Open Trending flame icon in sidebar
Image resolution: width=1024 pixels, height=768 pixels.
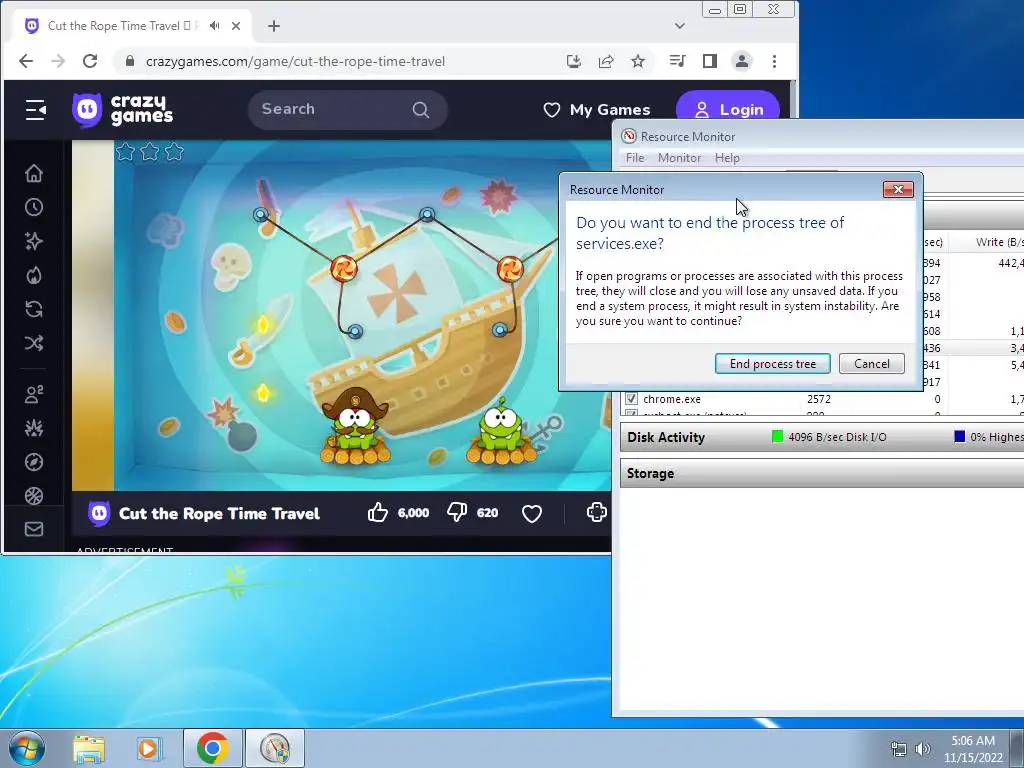pyautogui.click(x=34, y=275)
